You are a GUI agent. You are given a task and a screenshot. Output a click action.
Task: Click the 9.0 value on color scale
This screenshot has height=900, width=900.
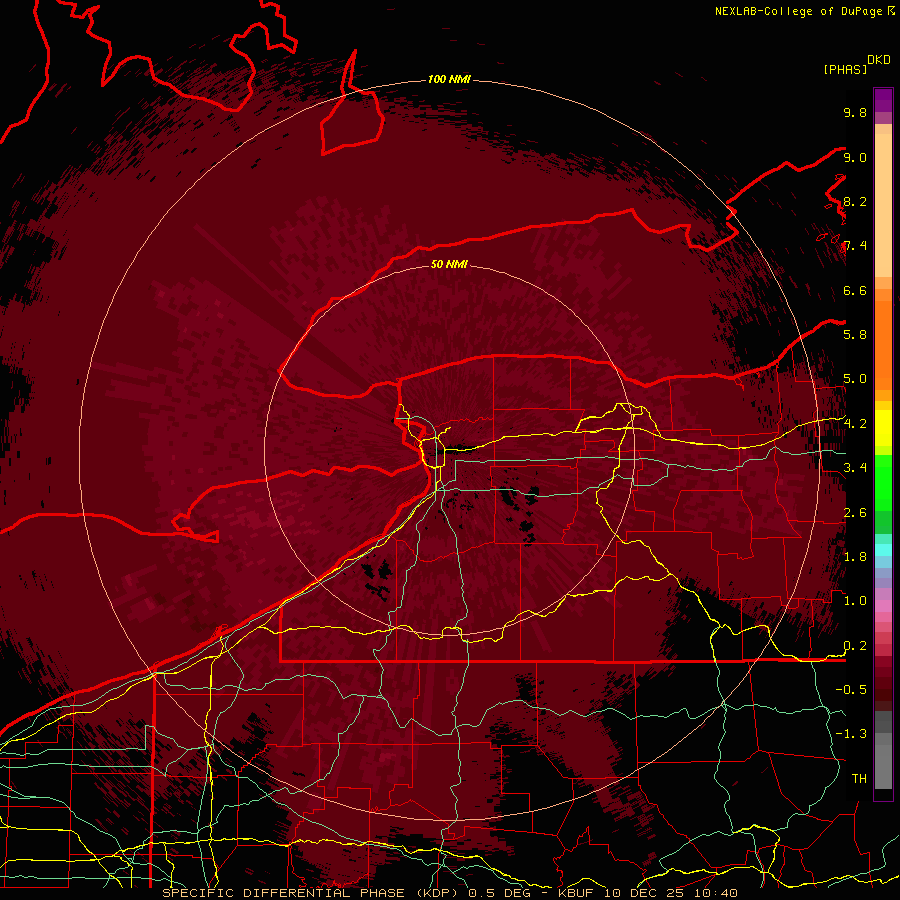pyautogui.click(x=855, y=157)
